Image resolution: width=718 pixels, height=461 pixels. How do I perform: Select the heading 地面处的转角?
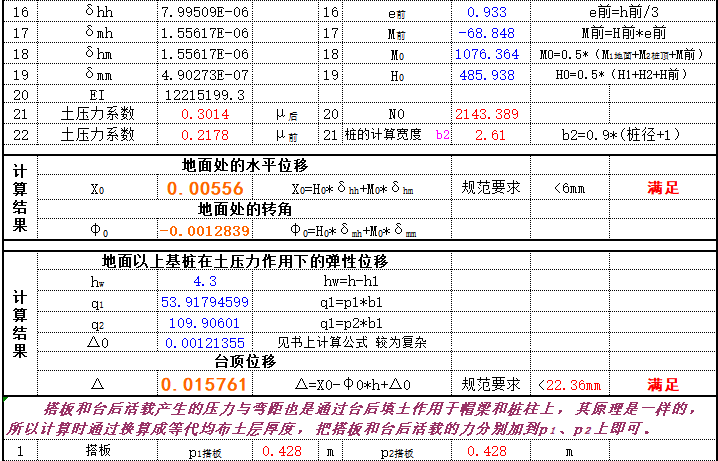point(245,209)
